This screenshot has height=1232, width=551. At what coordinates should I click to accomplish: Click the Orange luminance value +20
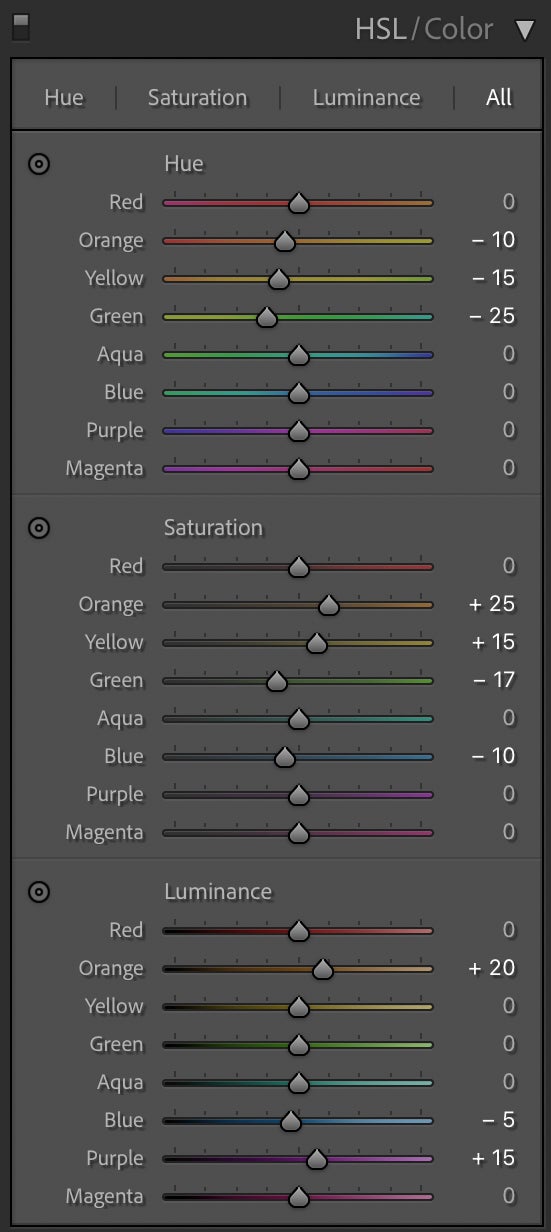pos(491,969)
